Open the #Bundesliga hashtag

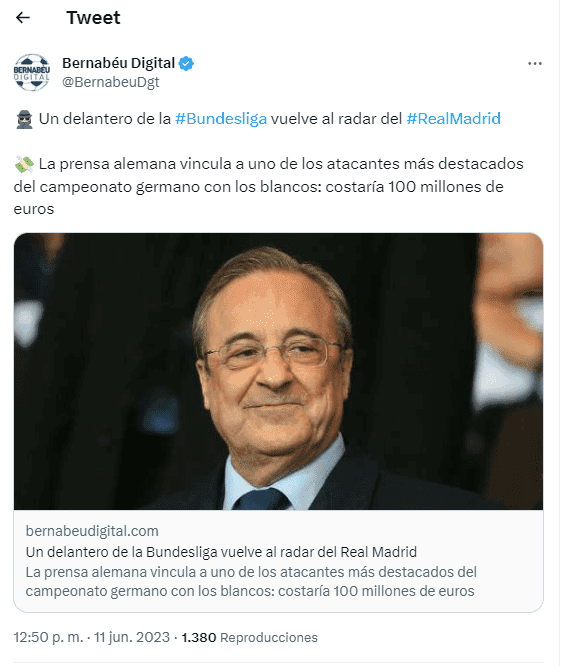point(221,119)
